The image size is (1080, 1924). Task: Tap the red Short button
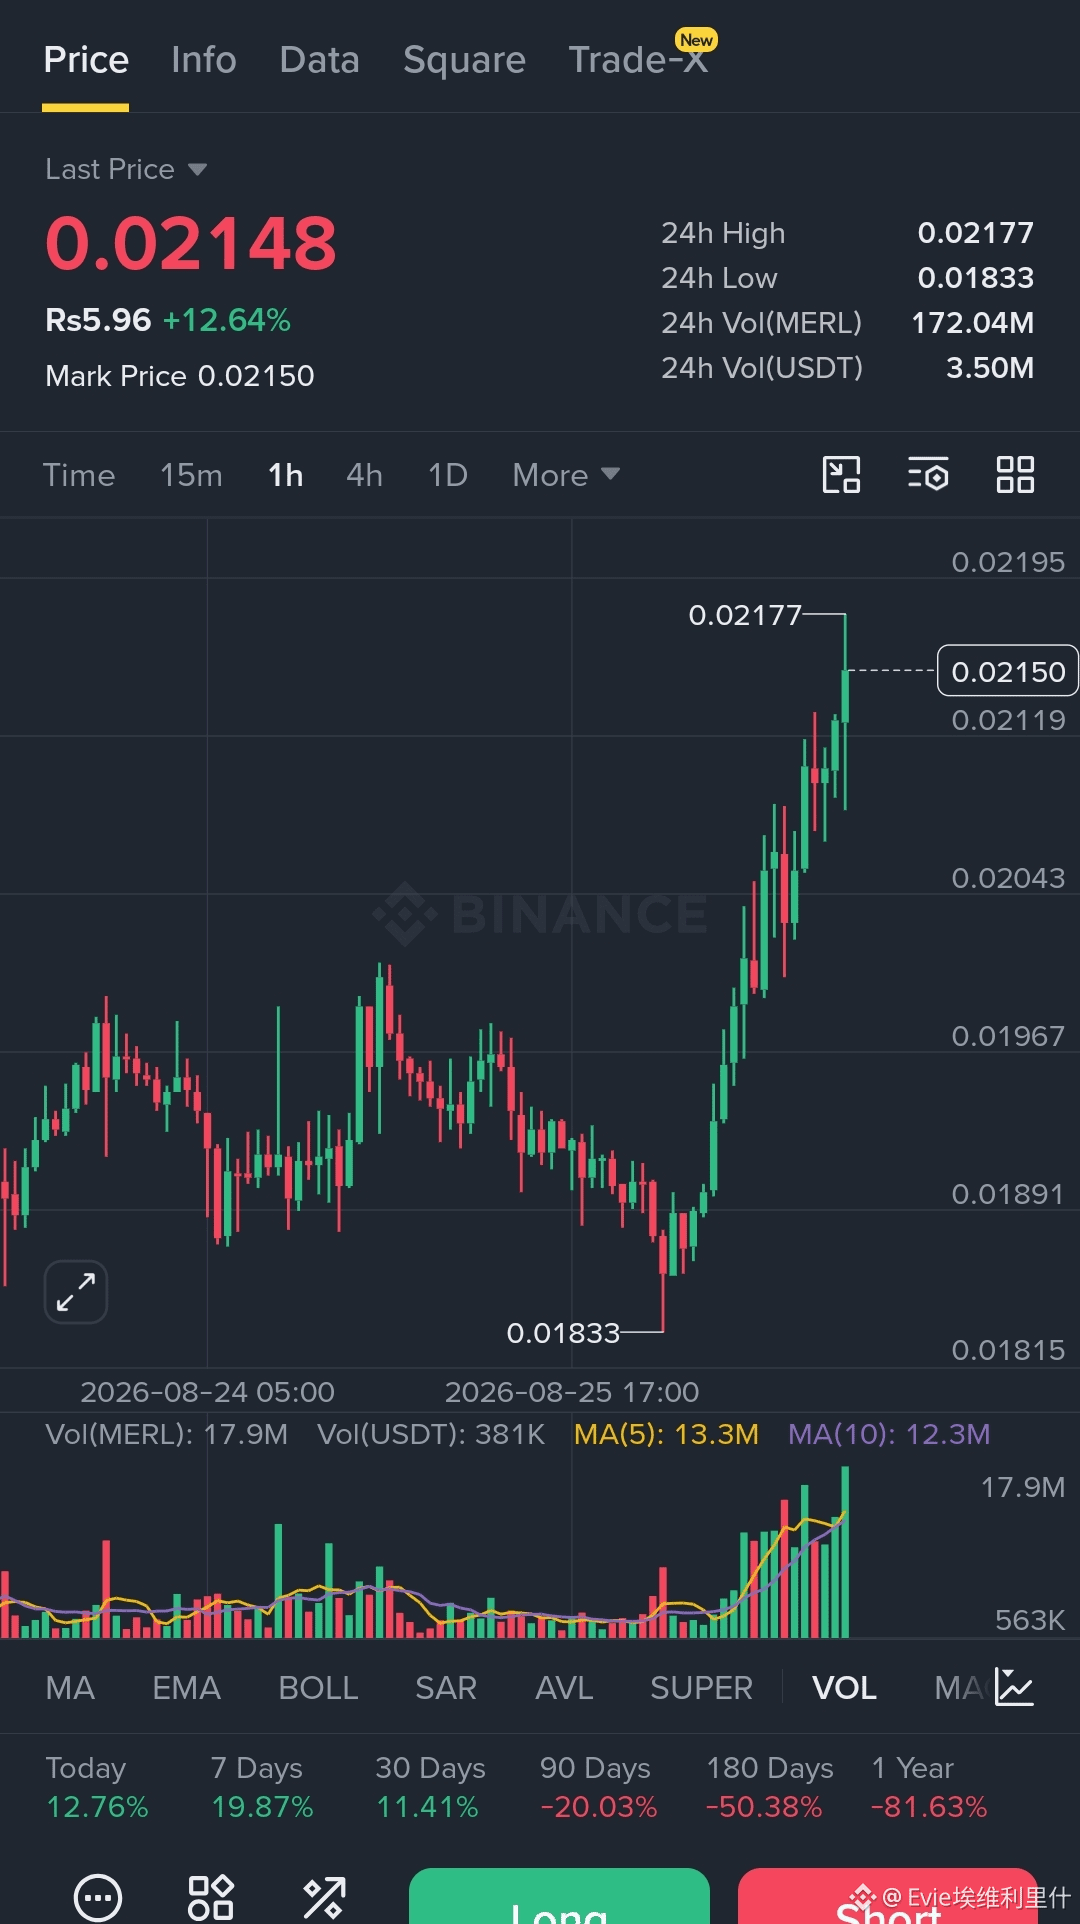(888, 1896)
